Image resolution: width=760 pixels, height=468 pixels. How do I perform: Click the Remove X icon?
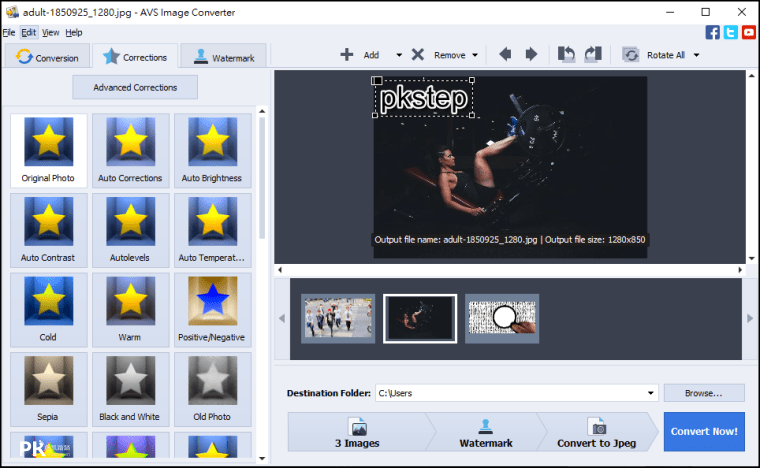(x=418, y=55)
